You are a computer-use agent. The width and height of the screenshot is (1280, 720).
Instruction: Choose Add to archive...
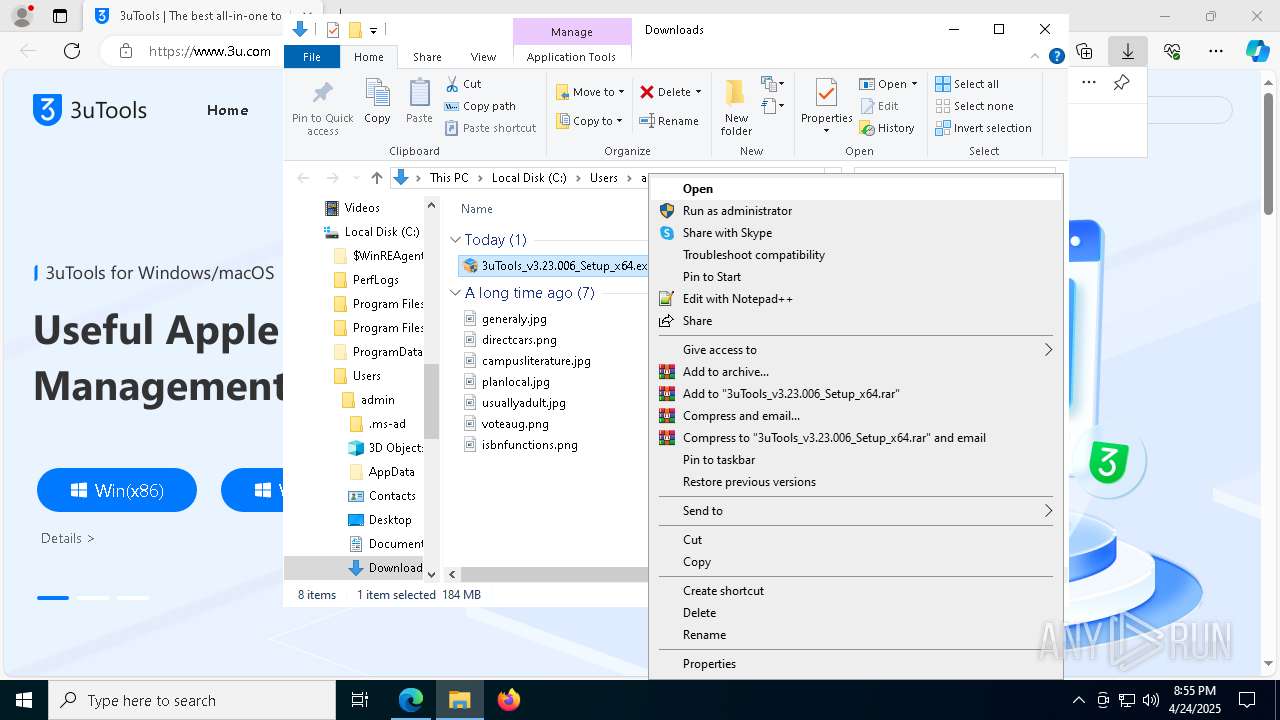click(x=855, y=372)
